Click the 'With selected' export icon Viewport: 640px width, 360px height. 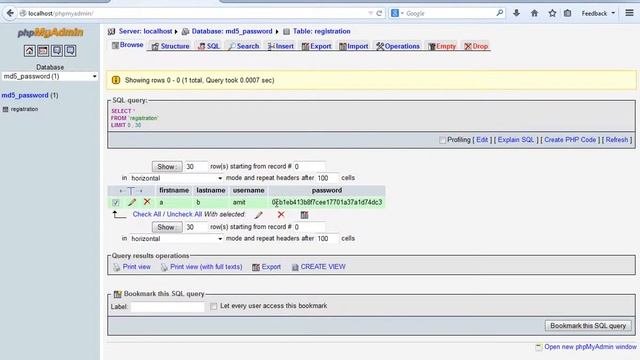click(x=304, y=215)
